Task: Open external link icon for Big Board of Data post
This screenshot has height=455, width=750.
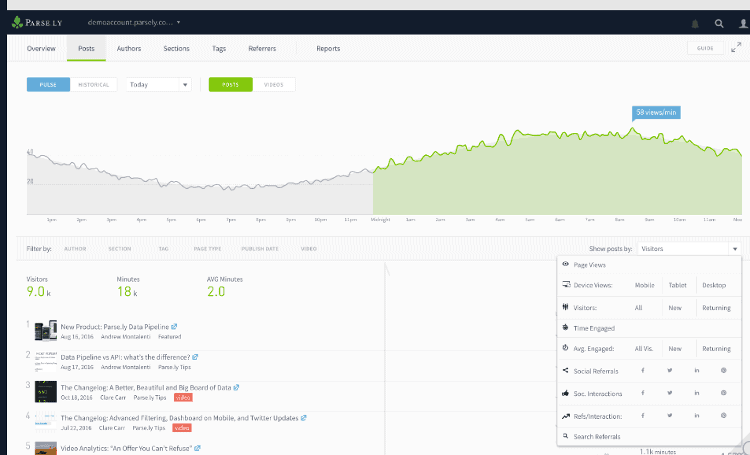Action: (x=236, y=388)
